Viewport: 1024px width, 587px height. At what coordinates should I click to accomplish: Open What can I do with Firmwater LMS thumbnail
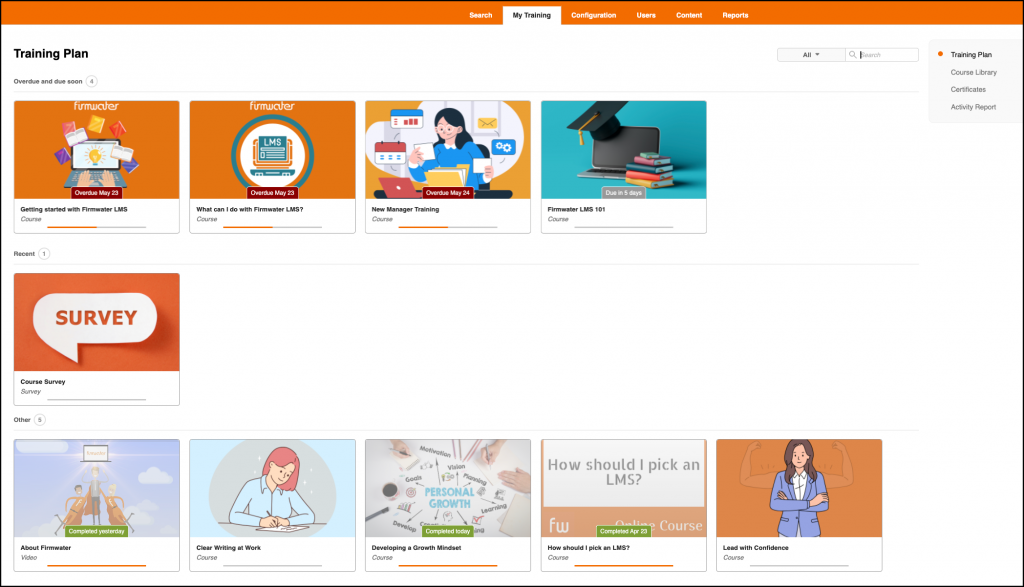click(x=272, y=150)
